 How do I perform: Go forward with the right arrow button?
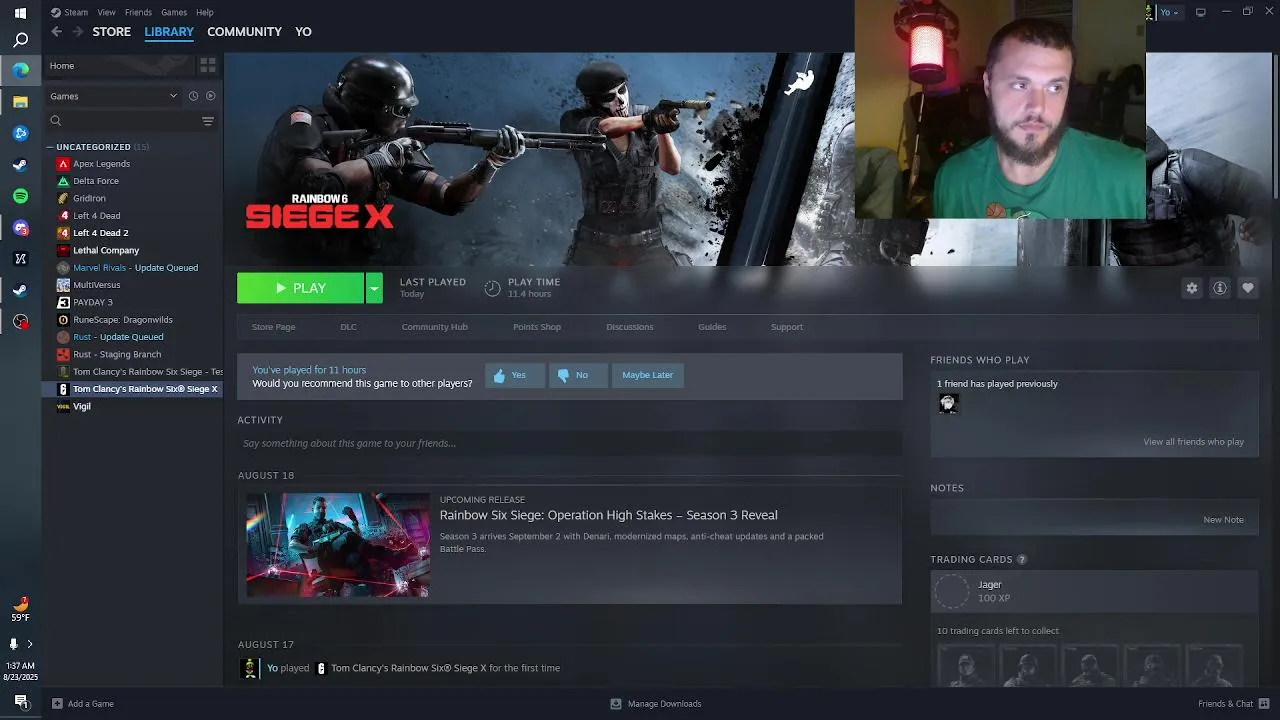pyautogui.click(x=78, y=32)
